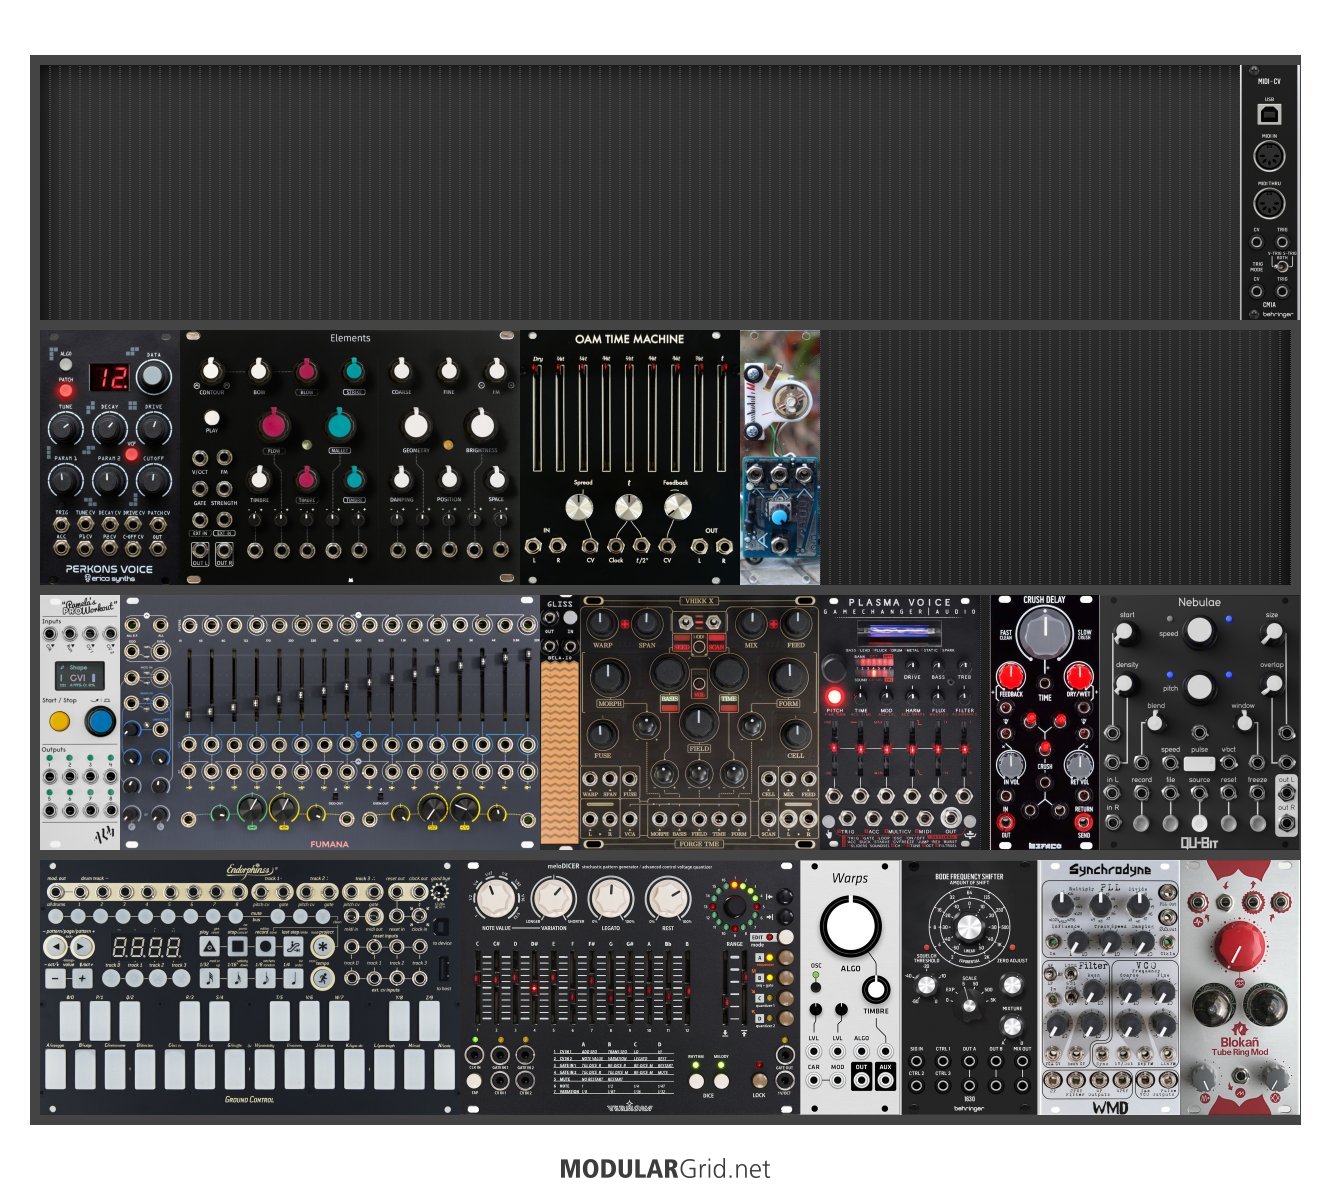Toggle the record button on Nebulae
This screenshot has width=1331, height=1190.
click(1141, 822)
